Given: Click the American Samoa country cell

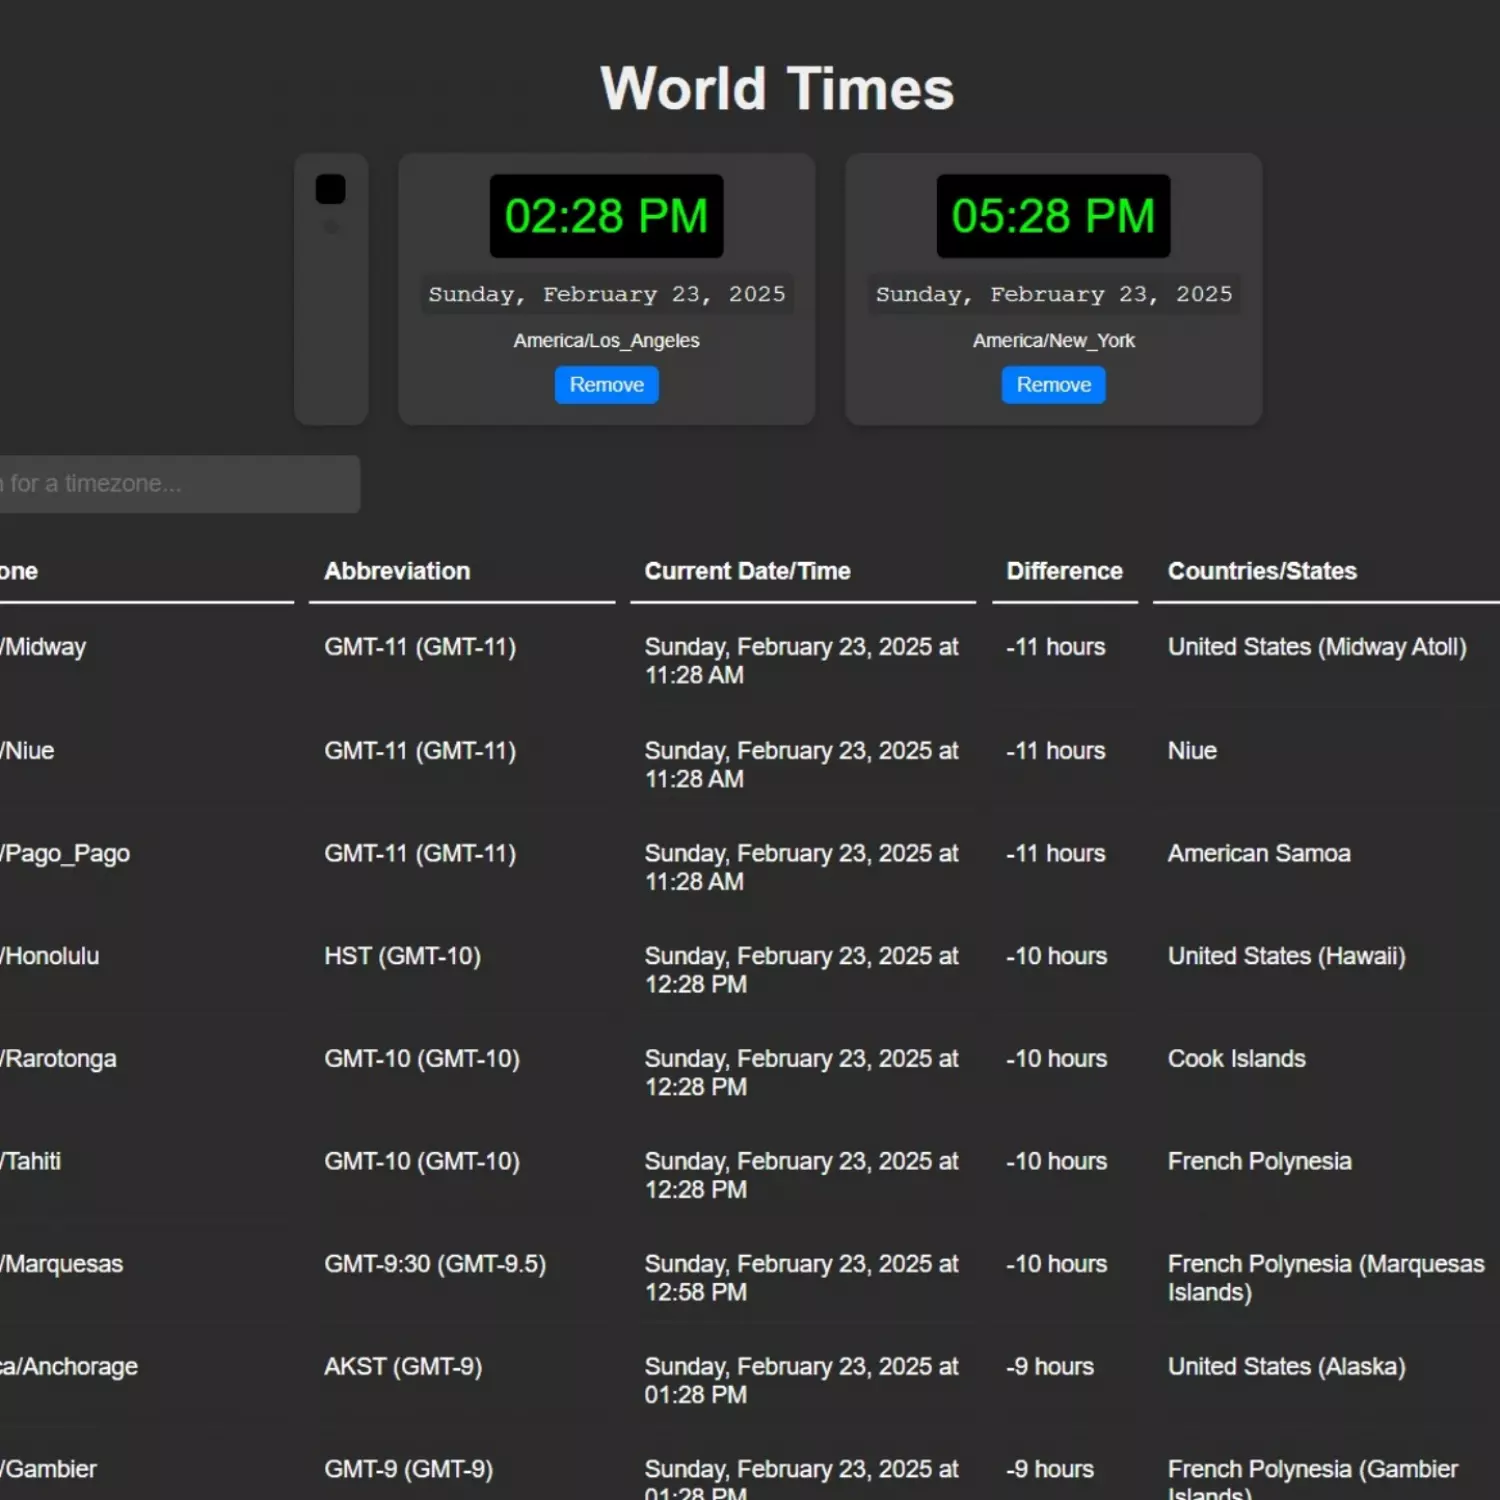Looking at the screenshot, I should (x=1259, y=854).
